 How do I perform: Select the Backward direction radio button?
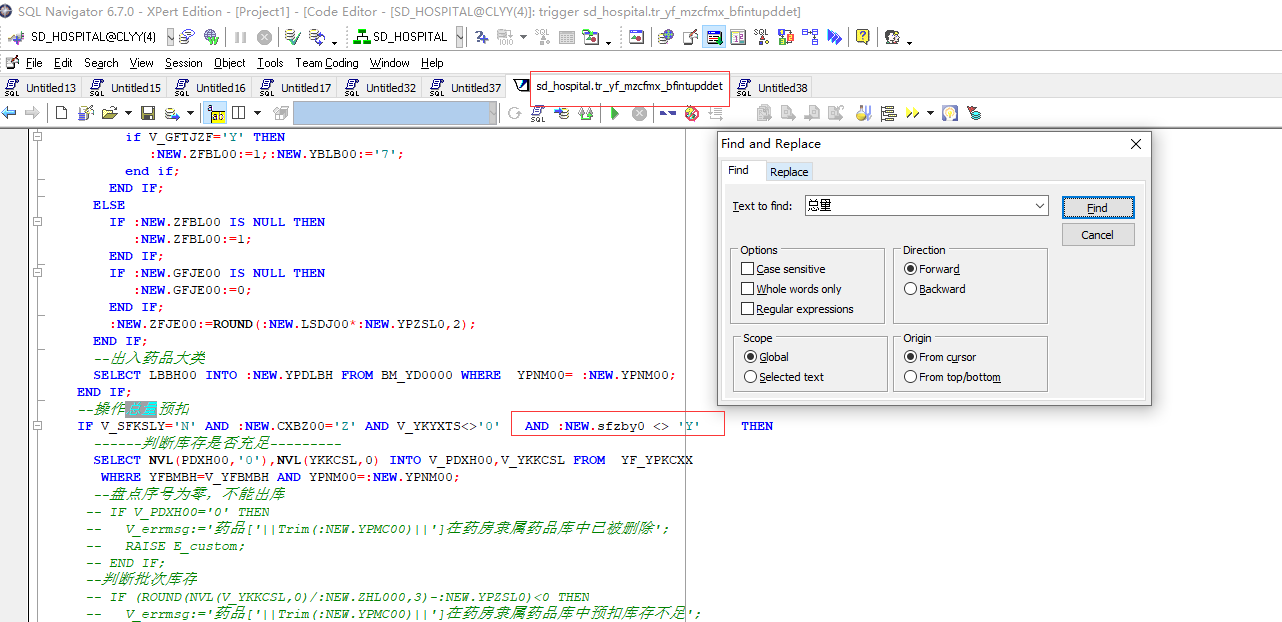(910, 289)
